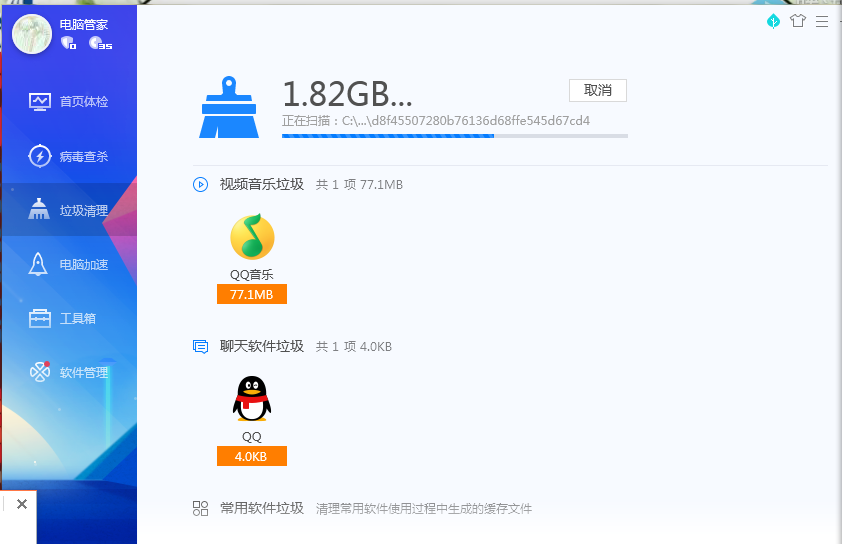This screenshot has width=842, height=544.
Task: Select the 视频音乐垃圾 category heading
Action: (x=262, y=184)
